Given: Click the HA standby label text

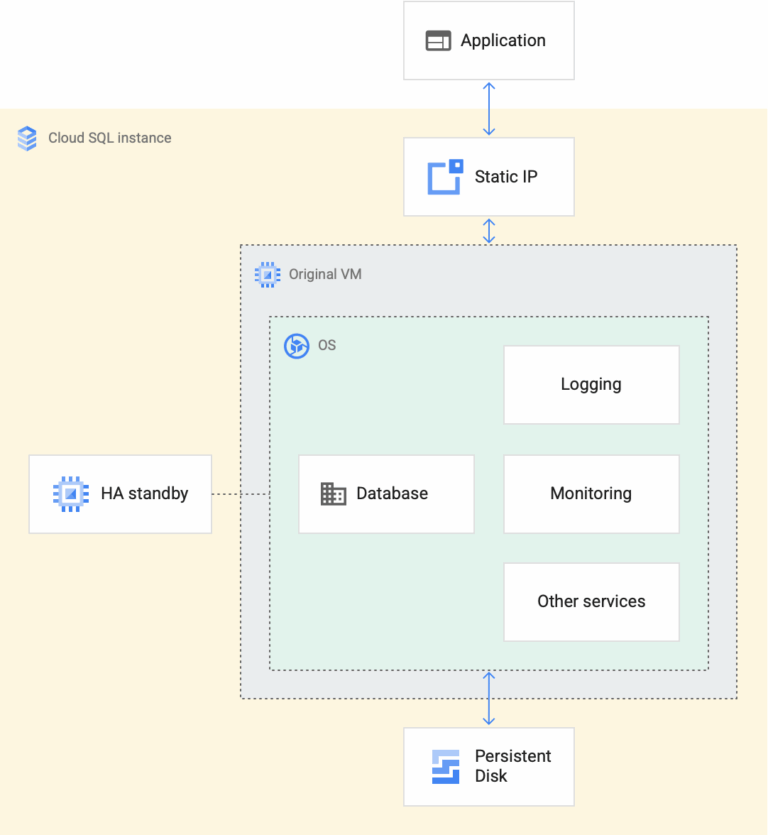Looking at the screenshot, I should tap(144, 494).
